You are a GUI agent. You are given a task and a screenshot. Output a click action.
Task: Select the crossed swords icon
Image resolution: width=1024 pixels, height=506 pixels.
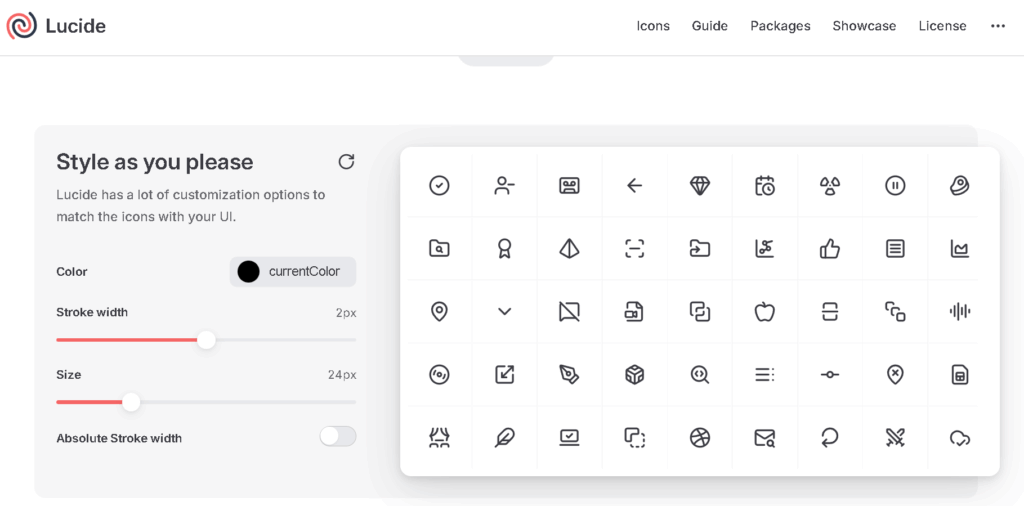coord(895,438)
